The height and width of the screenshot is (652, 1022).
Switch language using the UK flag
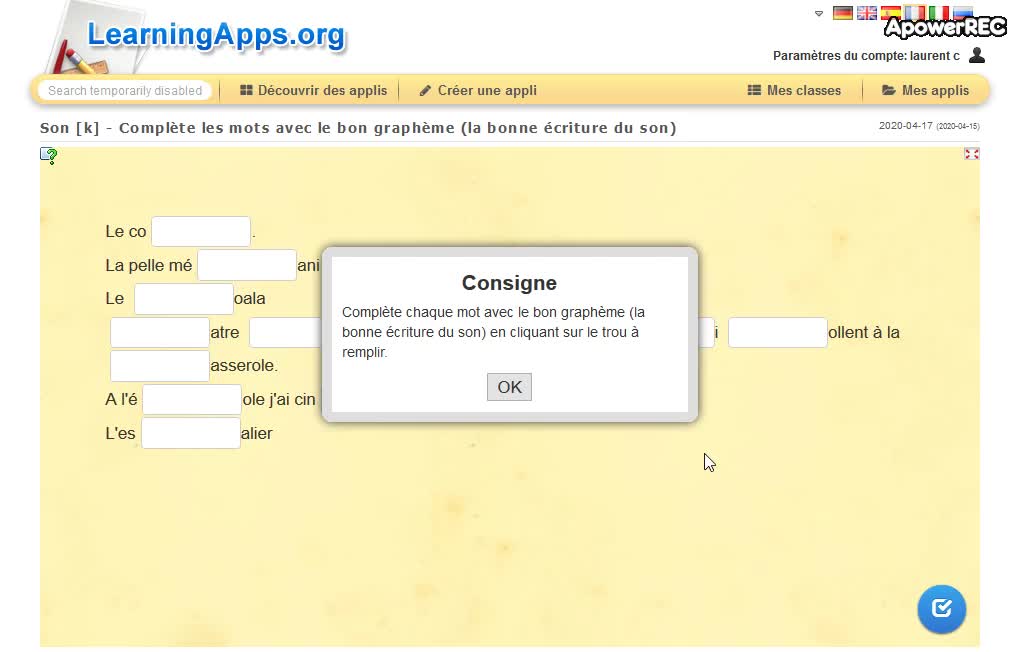click(x=867, y=13)
